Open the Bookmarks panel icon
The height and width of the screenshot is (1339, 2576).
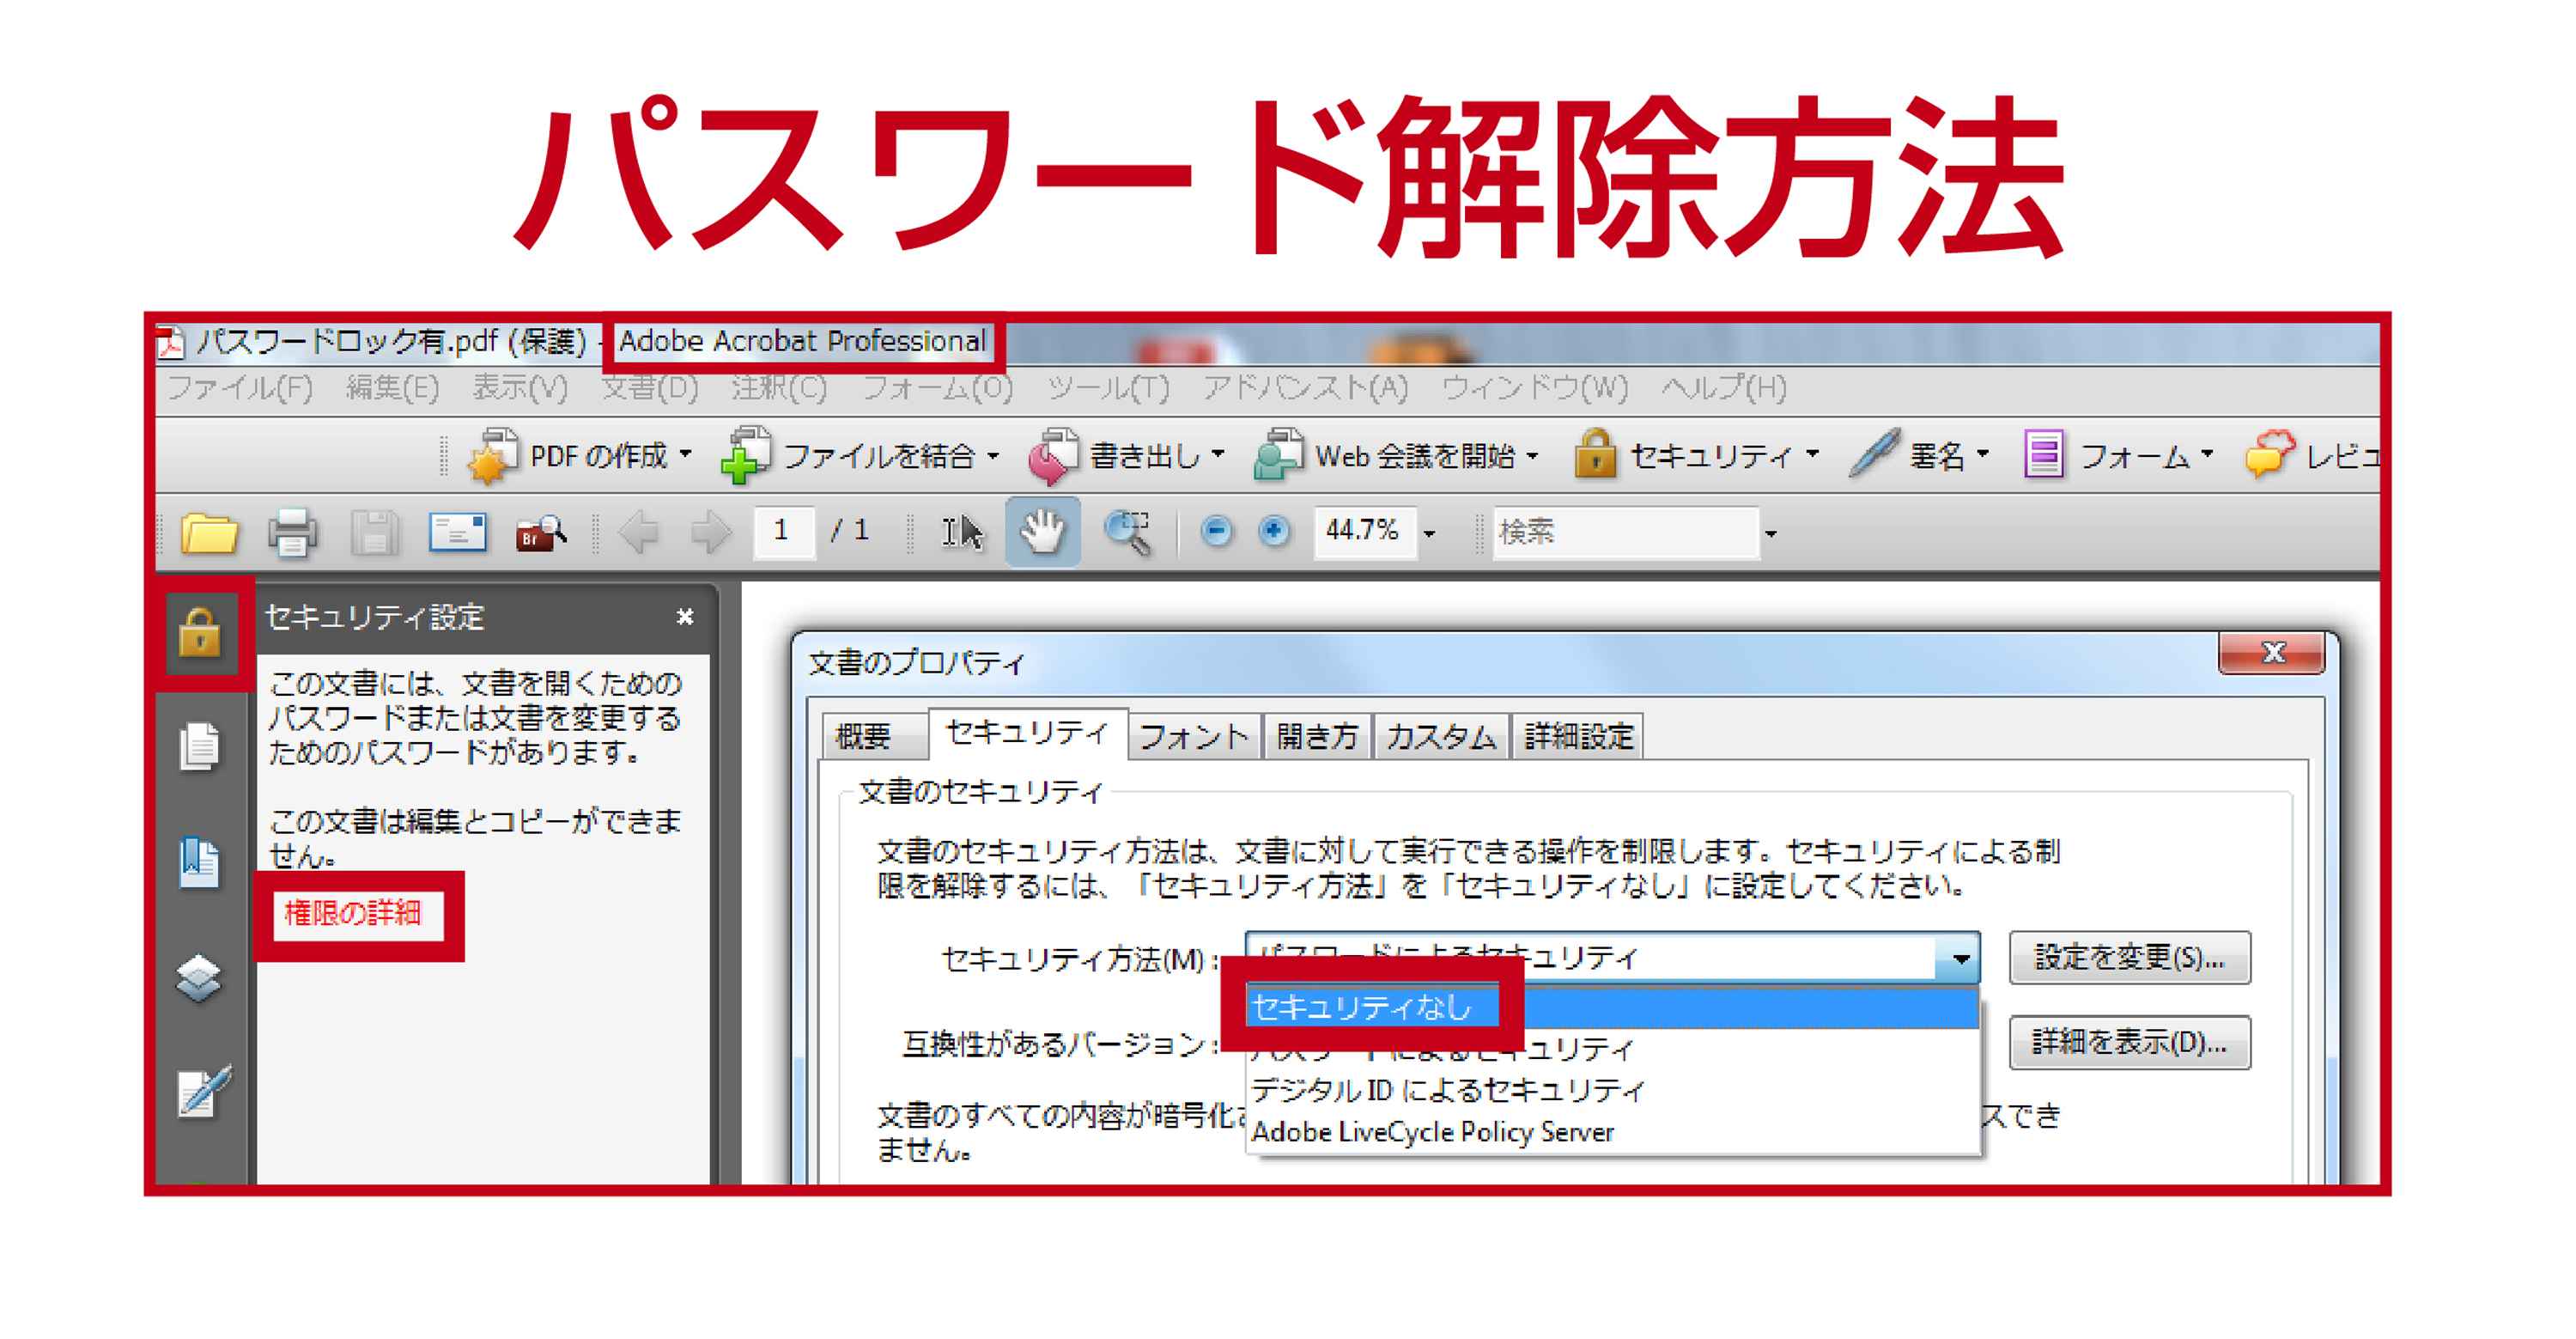[200, 862]
